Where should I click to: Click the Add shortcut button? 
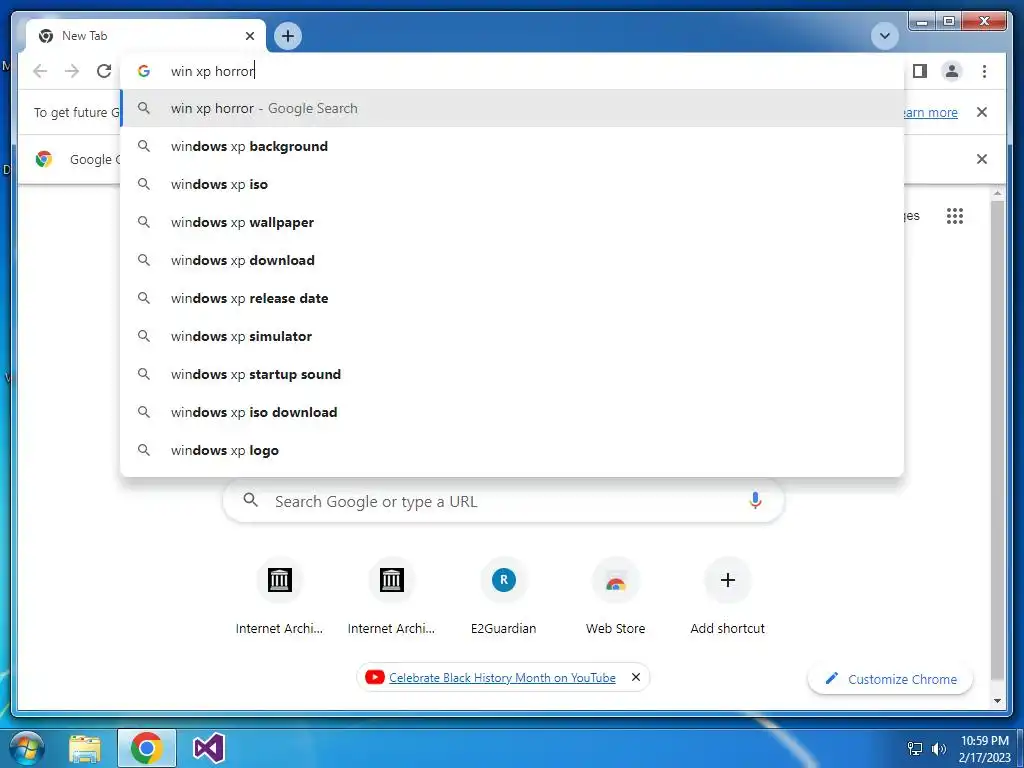coord(728,597)
